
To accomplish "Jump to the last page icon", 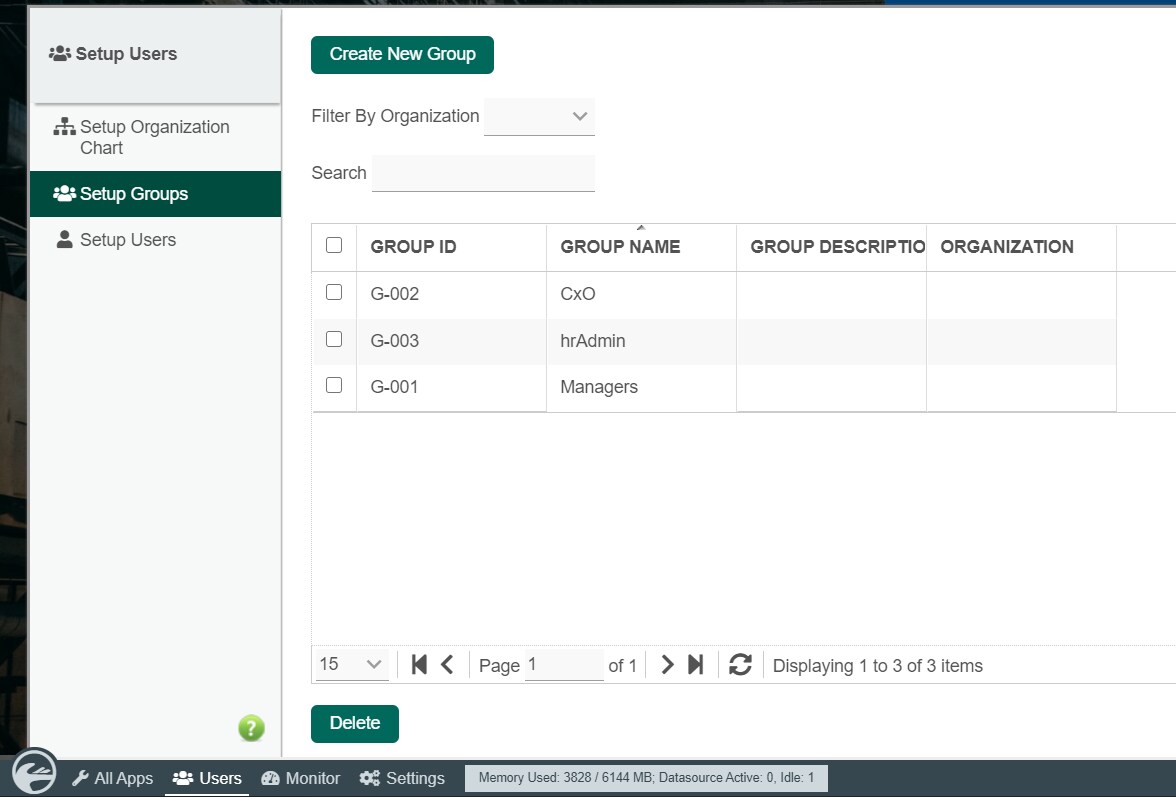I will click(x=695, y=664).
